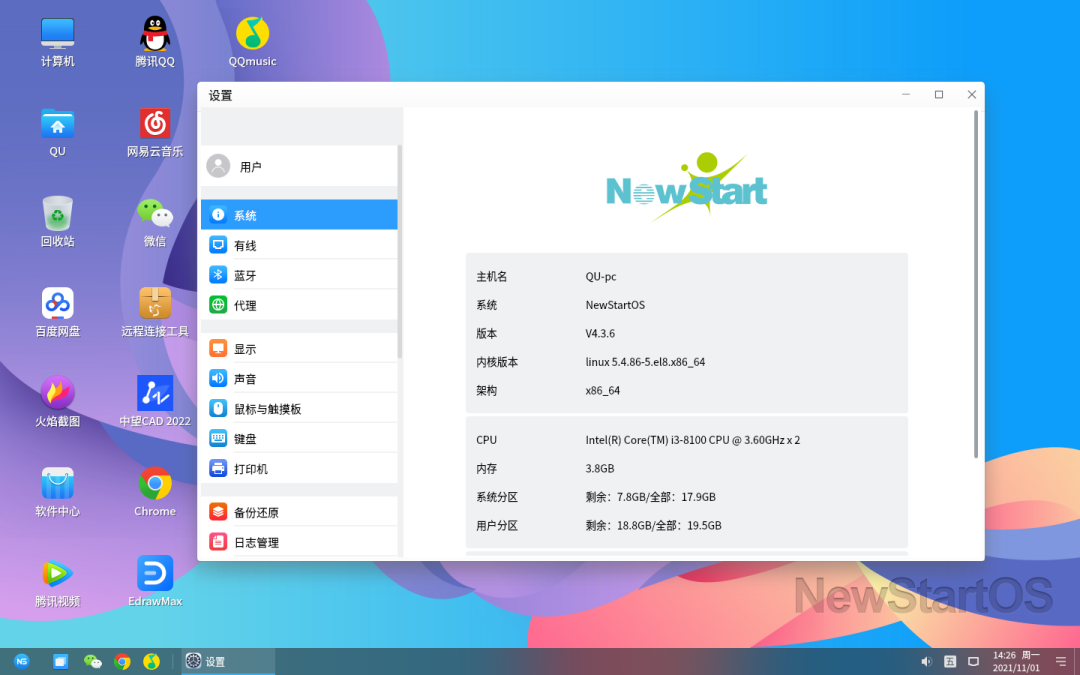1080x675 pixels.
Task: Open 远程连接工具 desktop icon
Action: (x=155, y=311)
